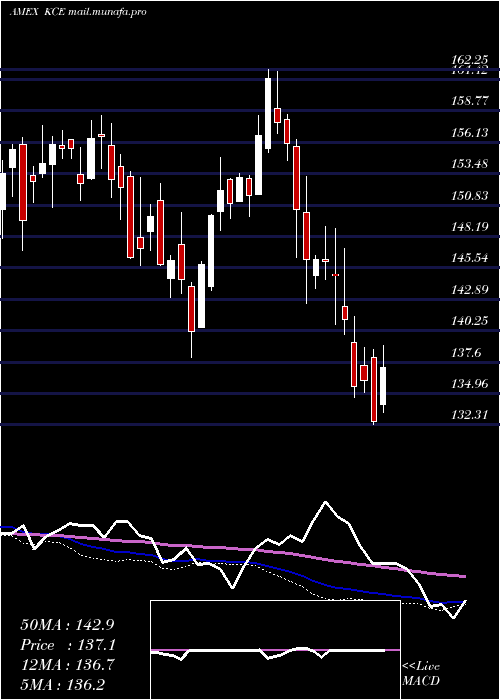
Task: Click the tallest white candle reaching 162.25
Action: coord(268,113)
